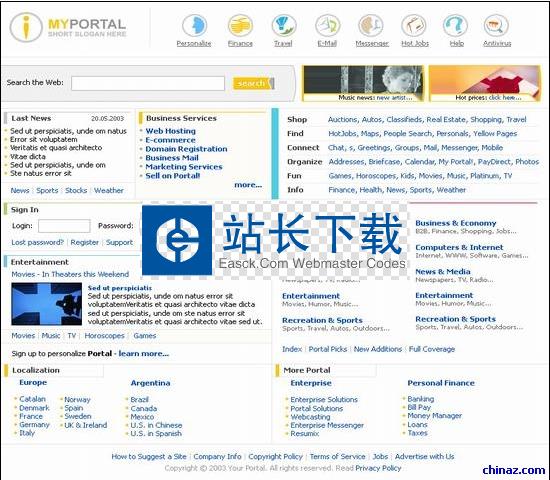The height and width of the screenshot is (480, 550).
Task: Click the yellow search button
Action: coord(253,84)
